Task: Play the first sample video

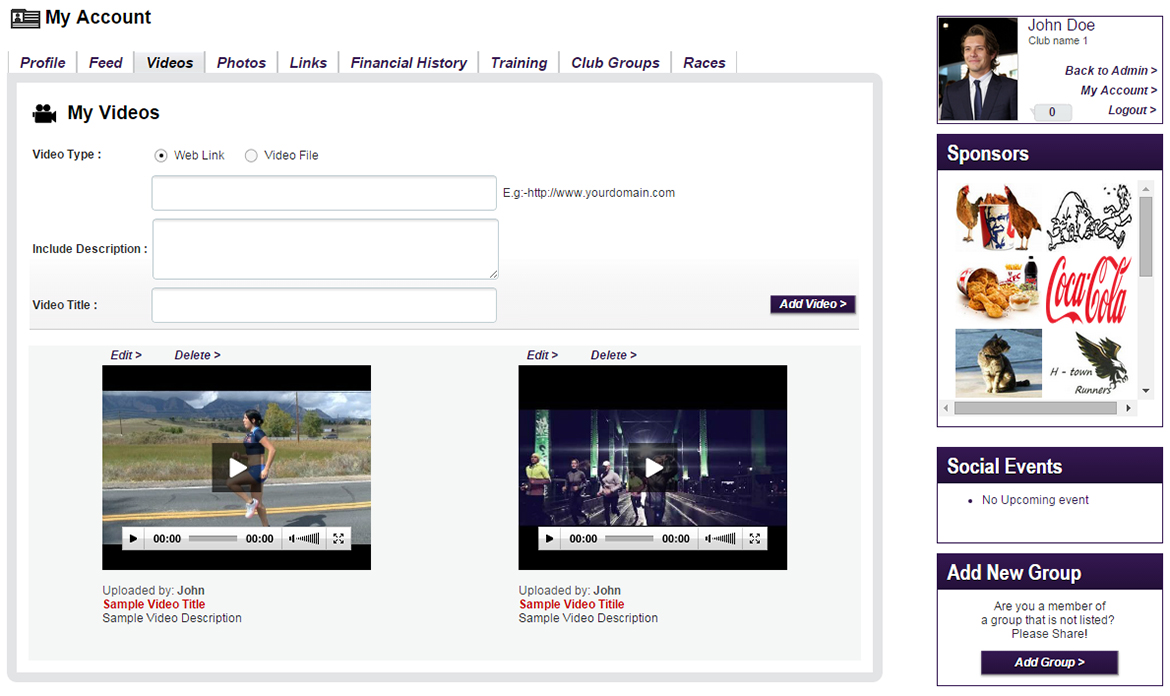Action: pyautogui.click(x=236, y=466)
